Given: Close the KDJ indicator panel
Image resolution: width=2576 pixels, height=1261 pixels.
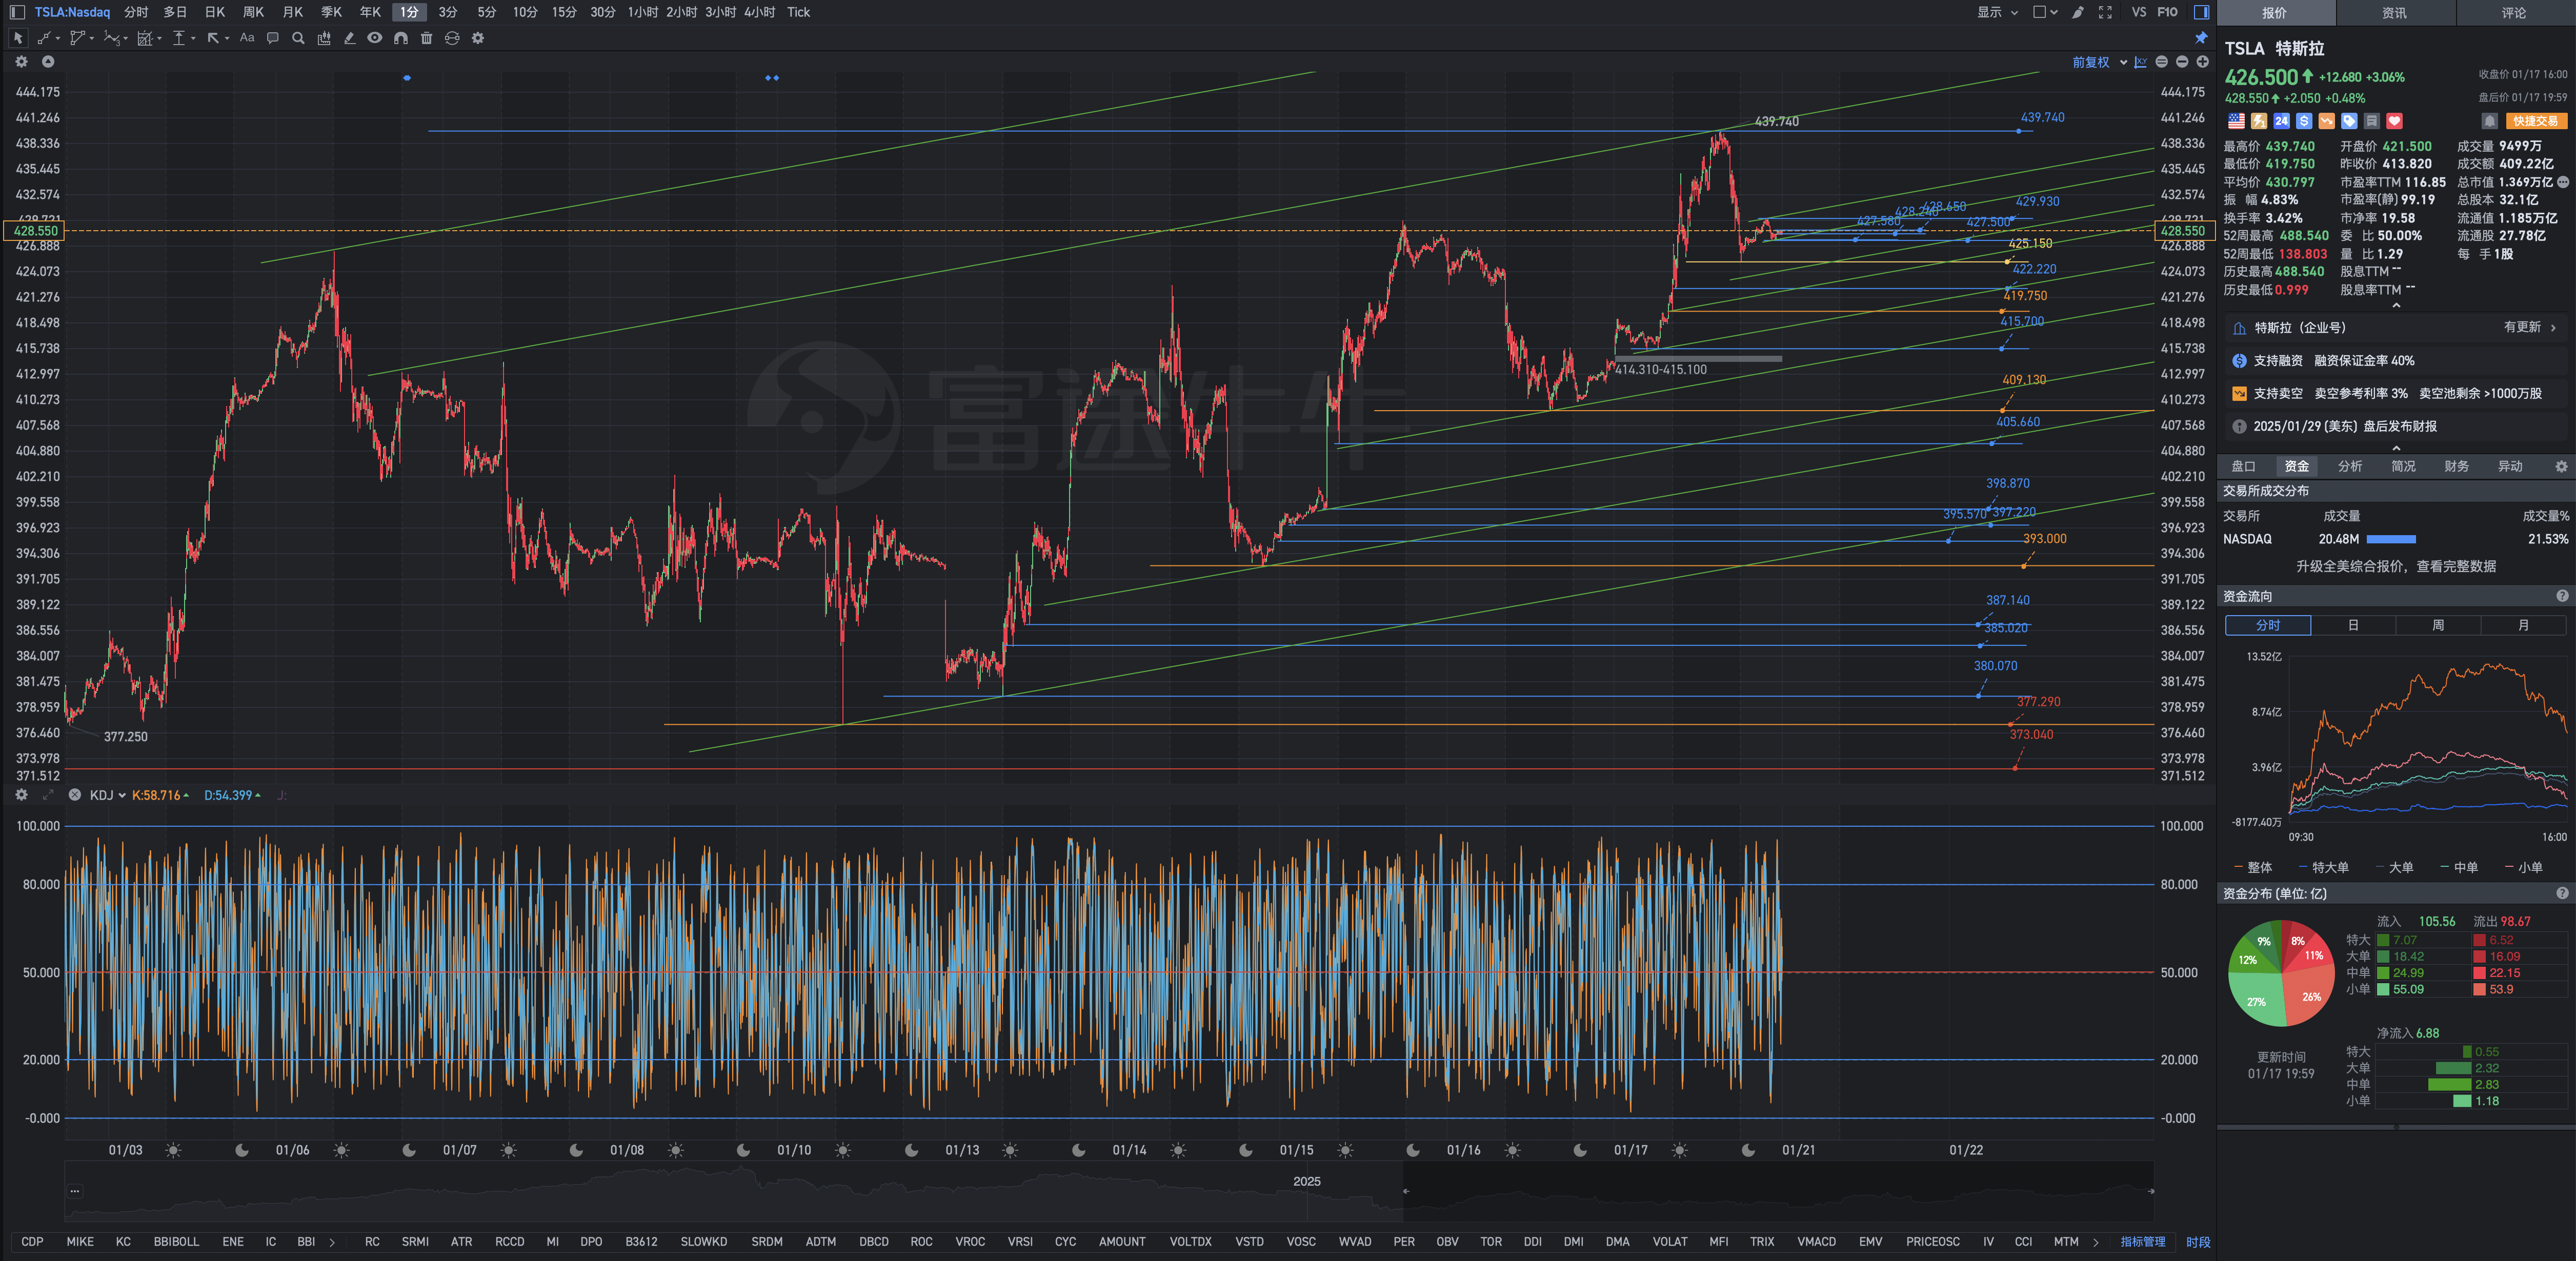Looking at the screenshot, I should pos(74,795).
